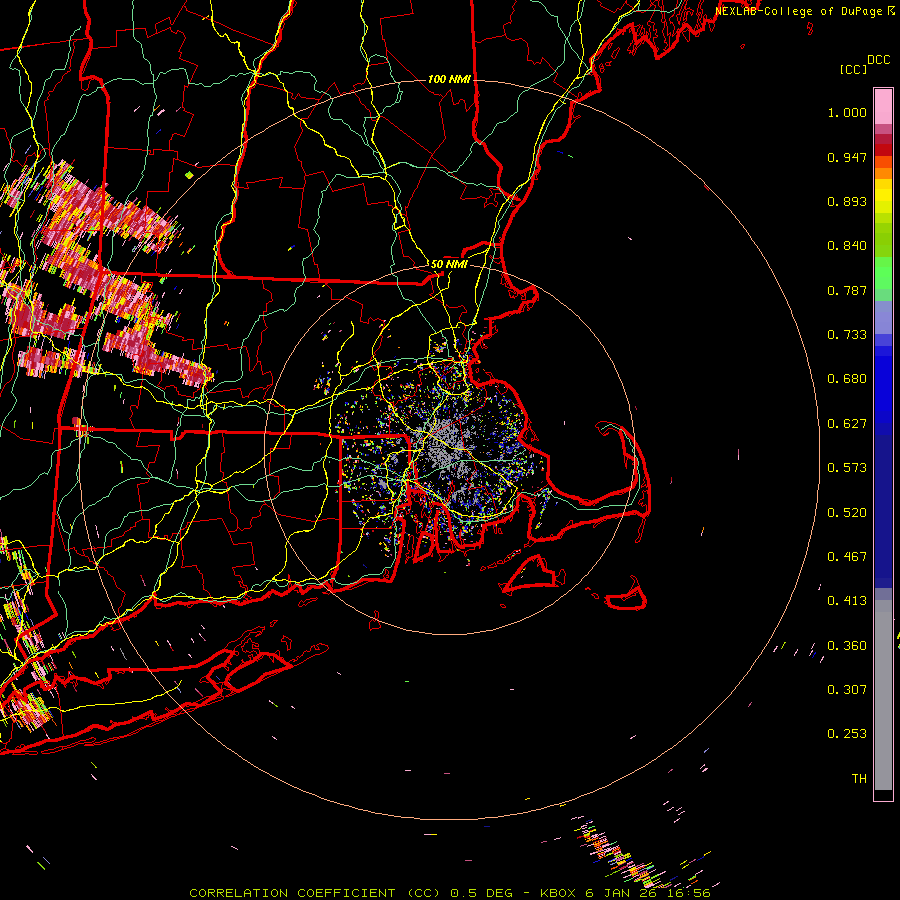Click the 0.893 legend value
The height and width of the screenshot is (900, 900).
(x=847, y=201)
